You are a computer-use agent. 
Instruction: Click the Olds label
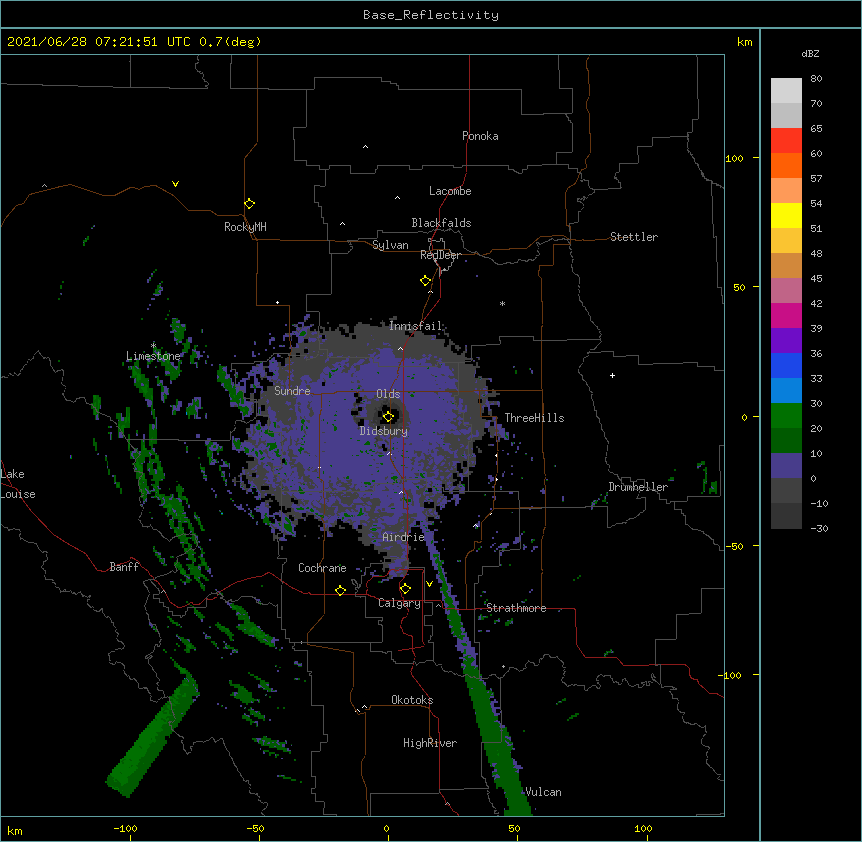[x=388, y=394]
